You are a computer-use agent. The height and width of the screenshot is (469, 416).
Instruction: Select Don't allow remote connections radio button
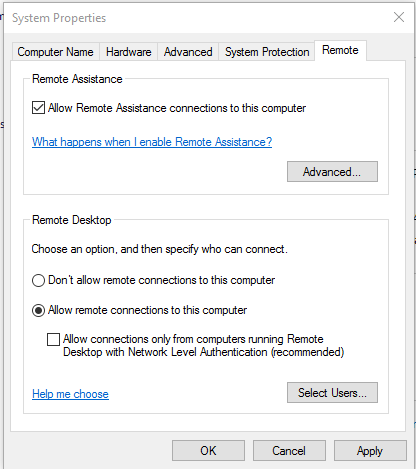click(38, 280)
